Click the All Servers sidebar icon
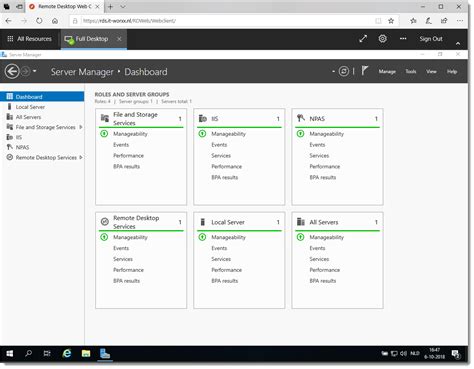This screenshot has height=369, width=474. point(10,117)
